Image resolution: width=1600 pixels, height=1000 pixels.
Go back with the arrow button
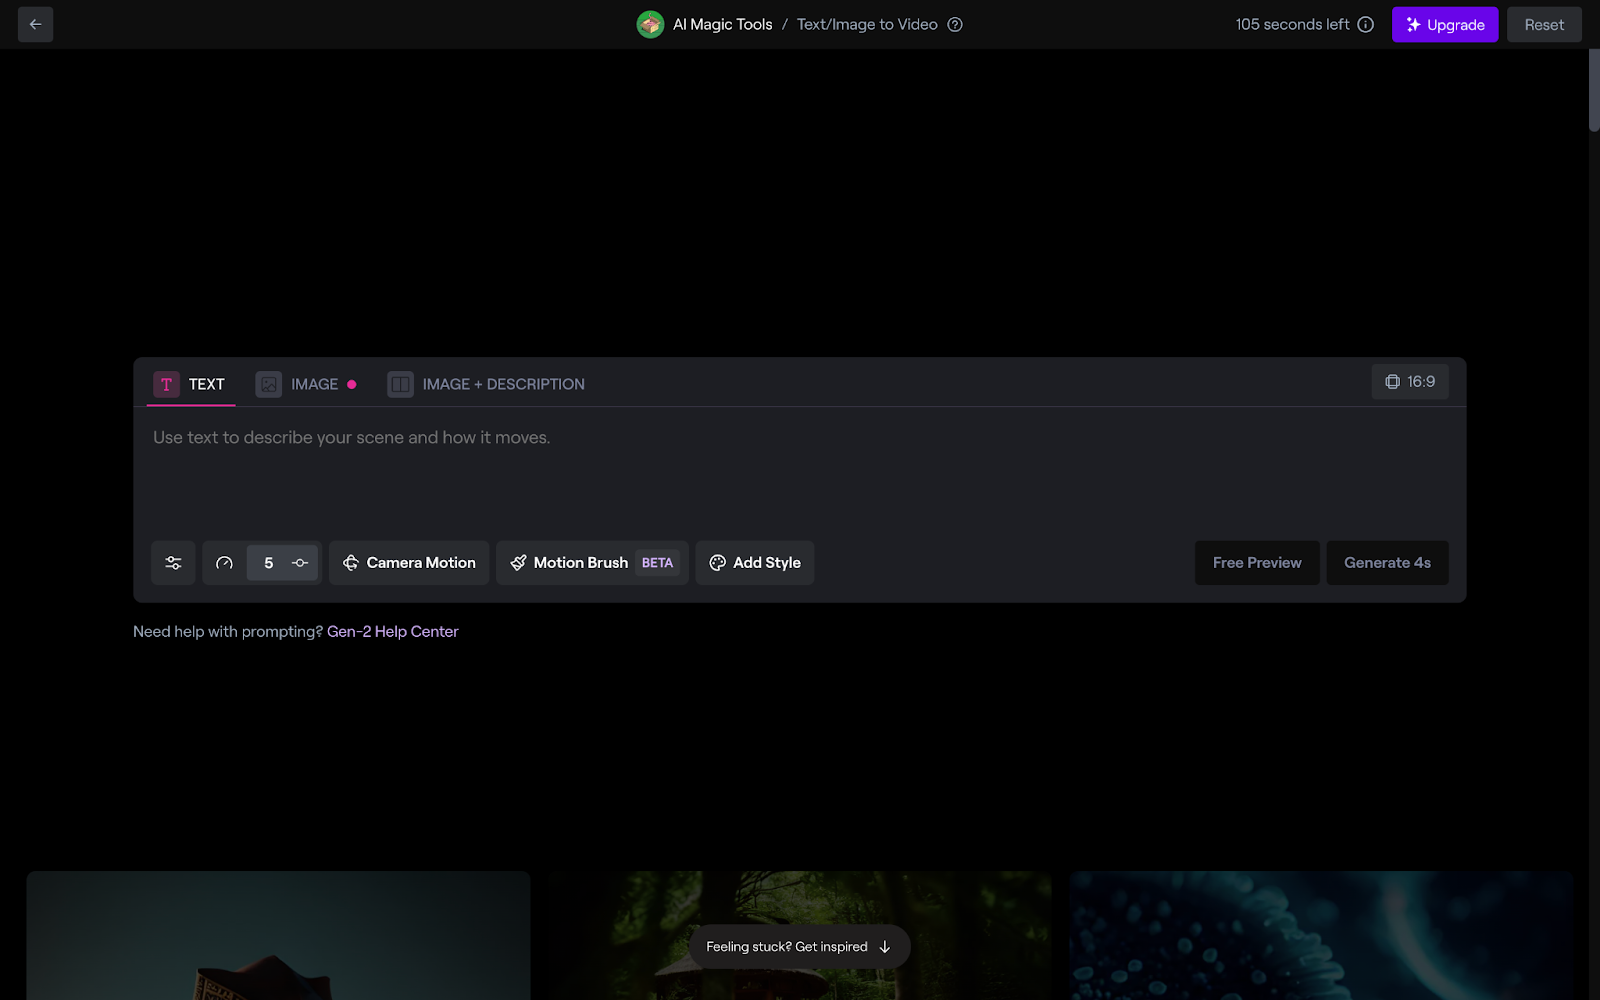35,24
